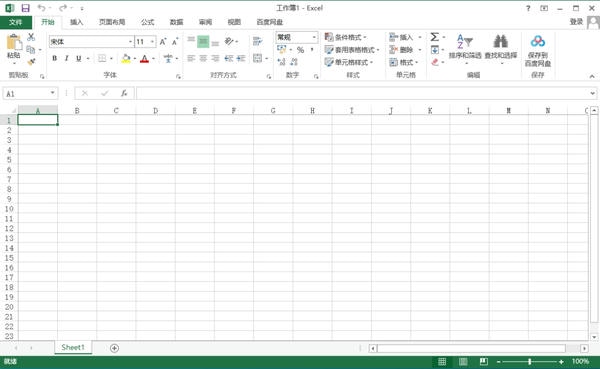The image size is (600, 369).
Task: Toggle Align Text Left
Action: [x=191, y=58]
